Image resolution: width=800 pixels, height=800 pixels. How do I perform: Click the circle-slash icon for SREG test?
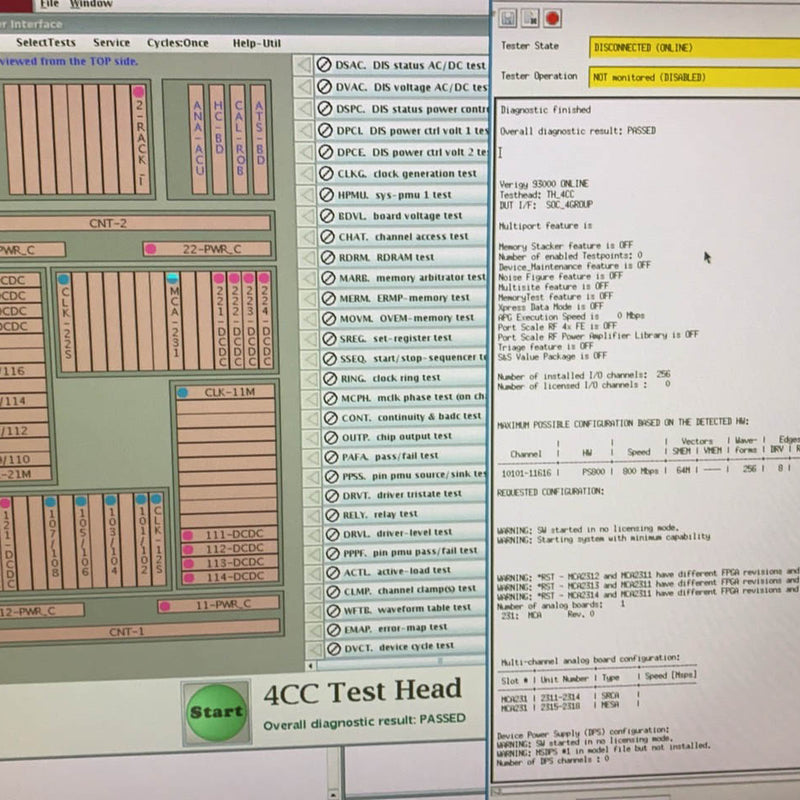click(330, 338)
